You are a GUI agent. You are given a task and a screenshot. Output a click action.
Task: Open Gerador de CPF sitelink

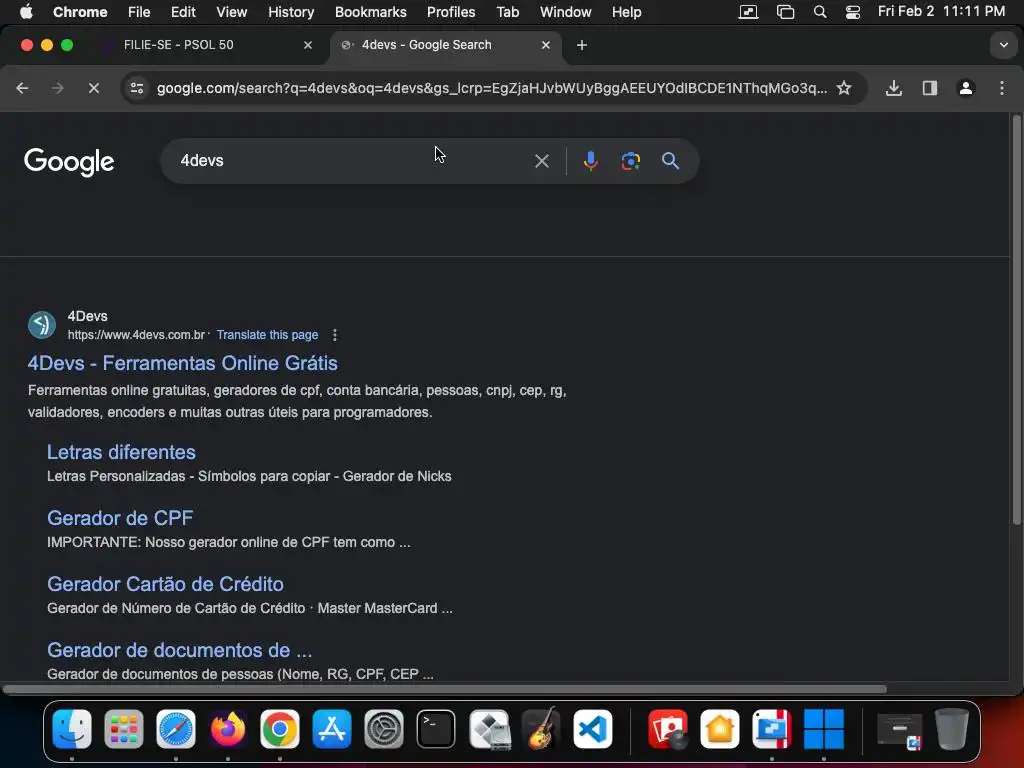pyautogui.click(x=120, y=518)
